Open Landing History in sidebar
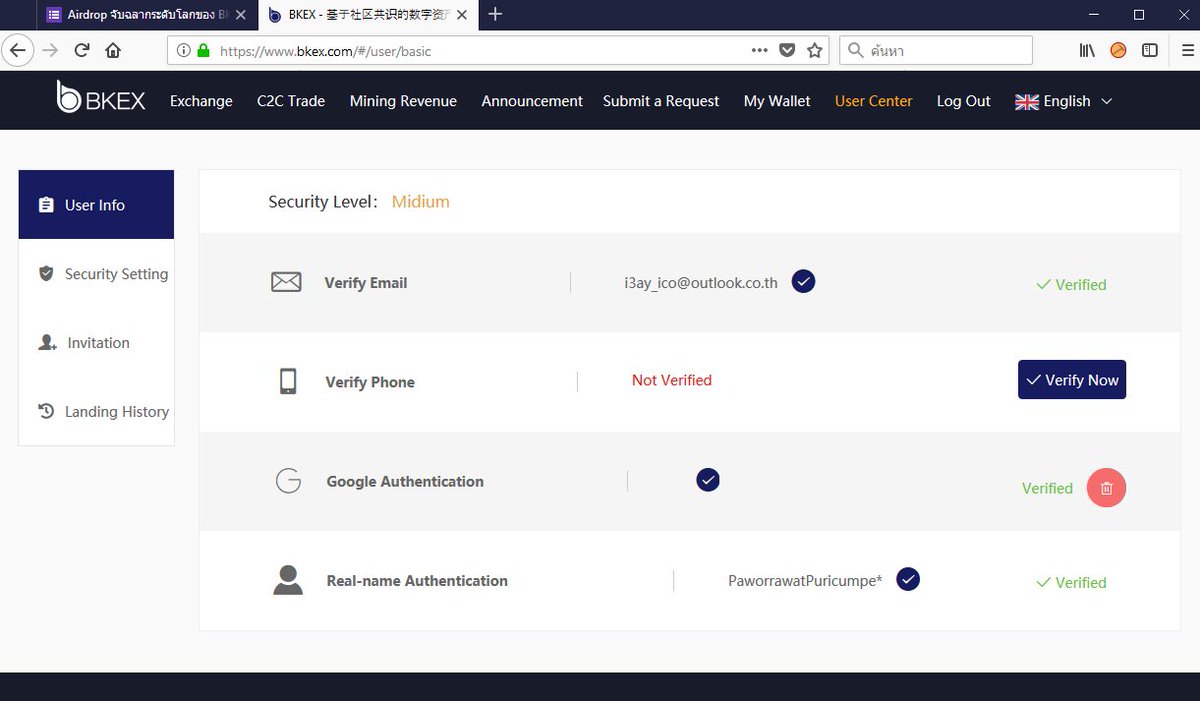This screenshot has width=1200, height=701. pos(96,412)
